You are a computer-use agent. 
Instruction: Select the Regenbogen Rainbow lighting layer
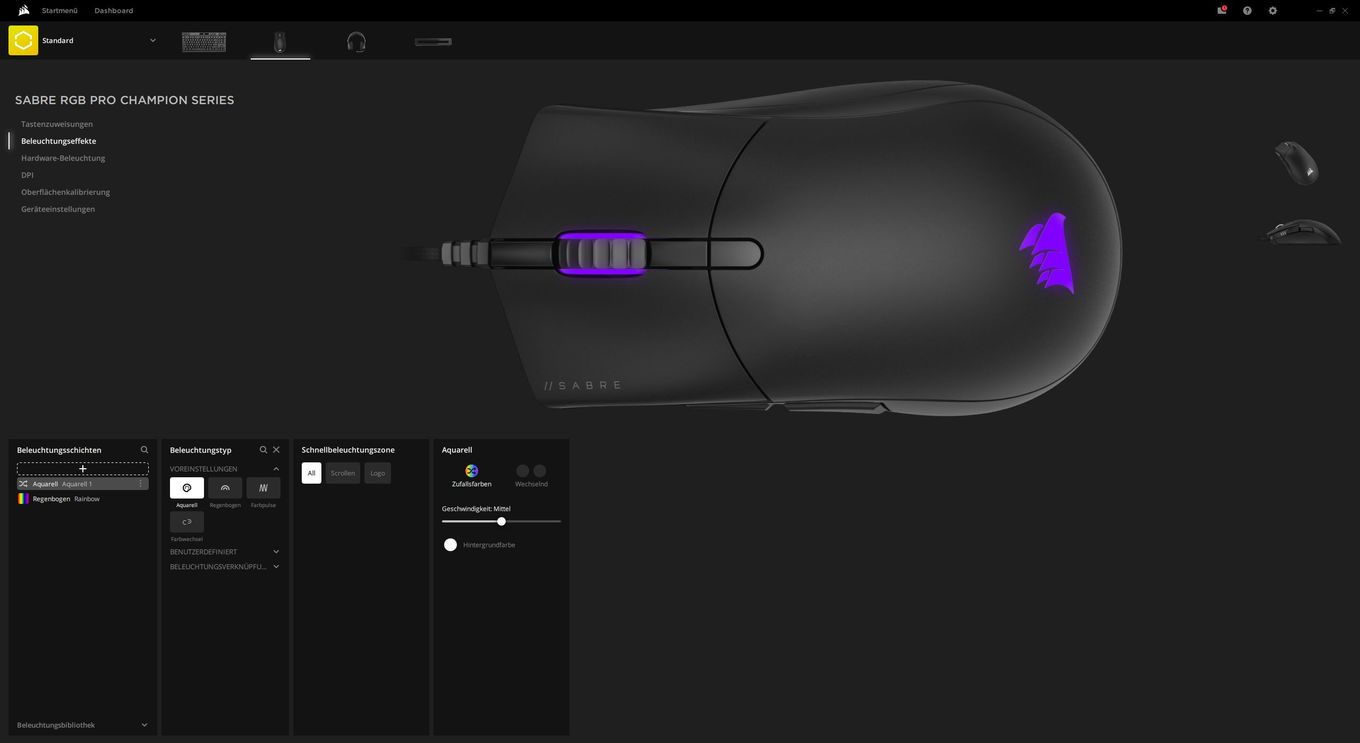83,498
